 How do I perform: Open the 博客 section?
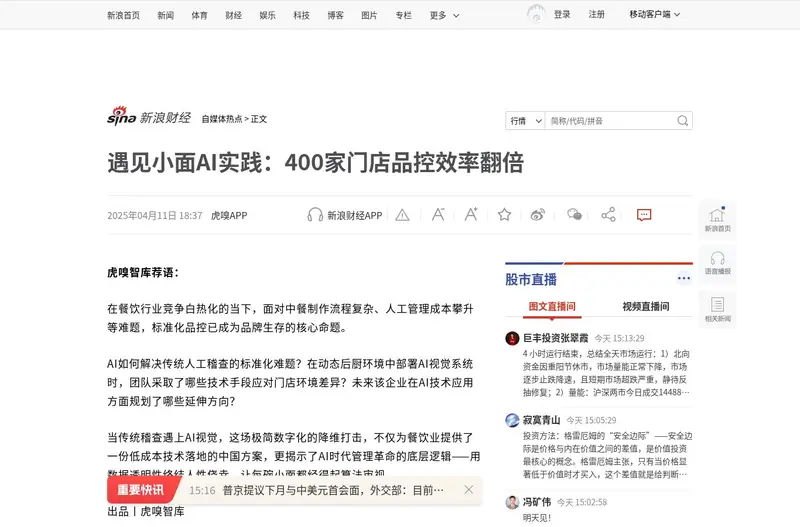coord(335,15)
